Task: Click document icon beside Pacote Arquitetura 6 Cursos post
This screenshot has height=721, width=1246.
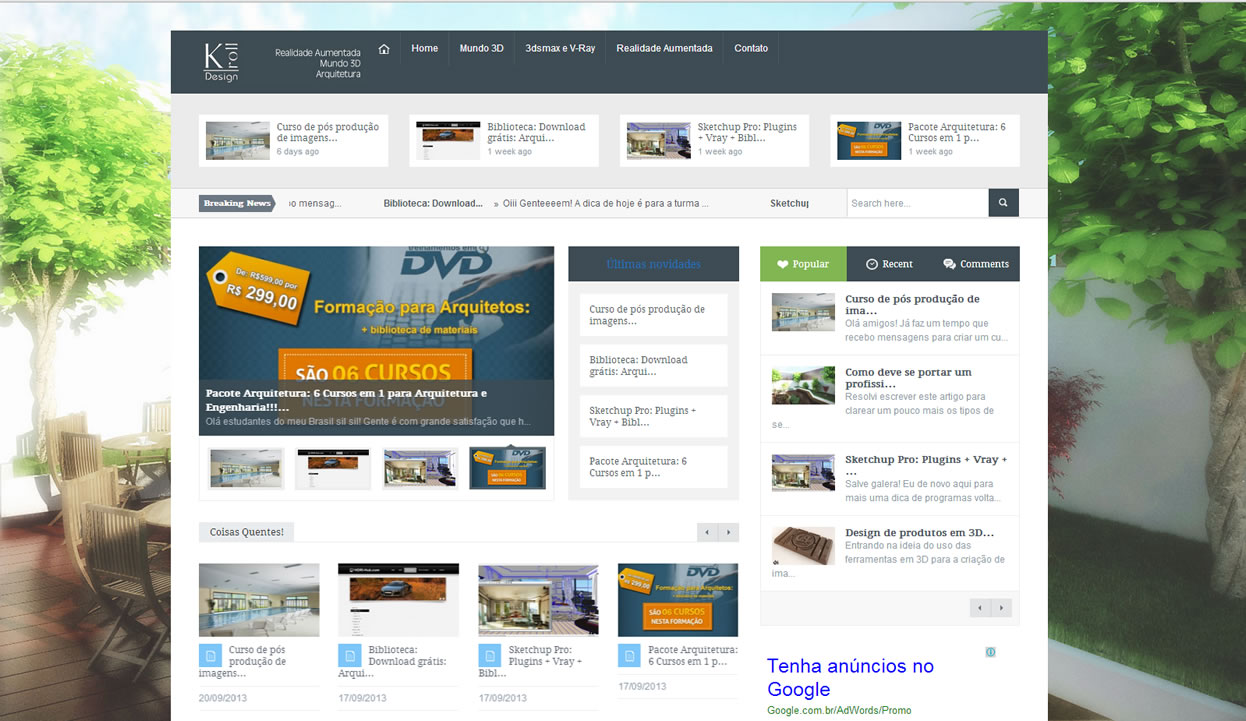Action: coord(629,656)
